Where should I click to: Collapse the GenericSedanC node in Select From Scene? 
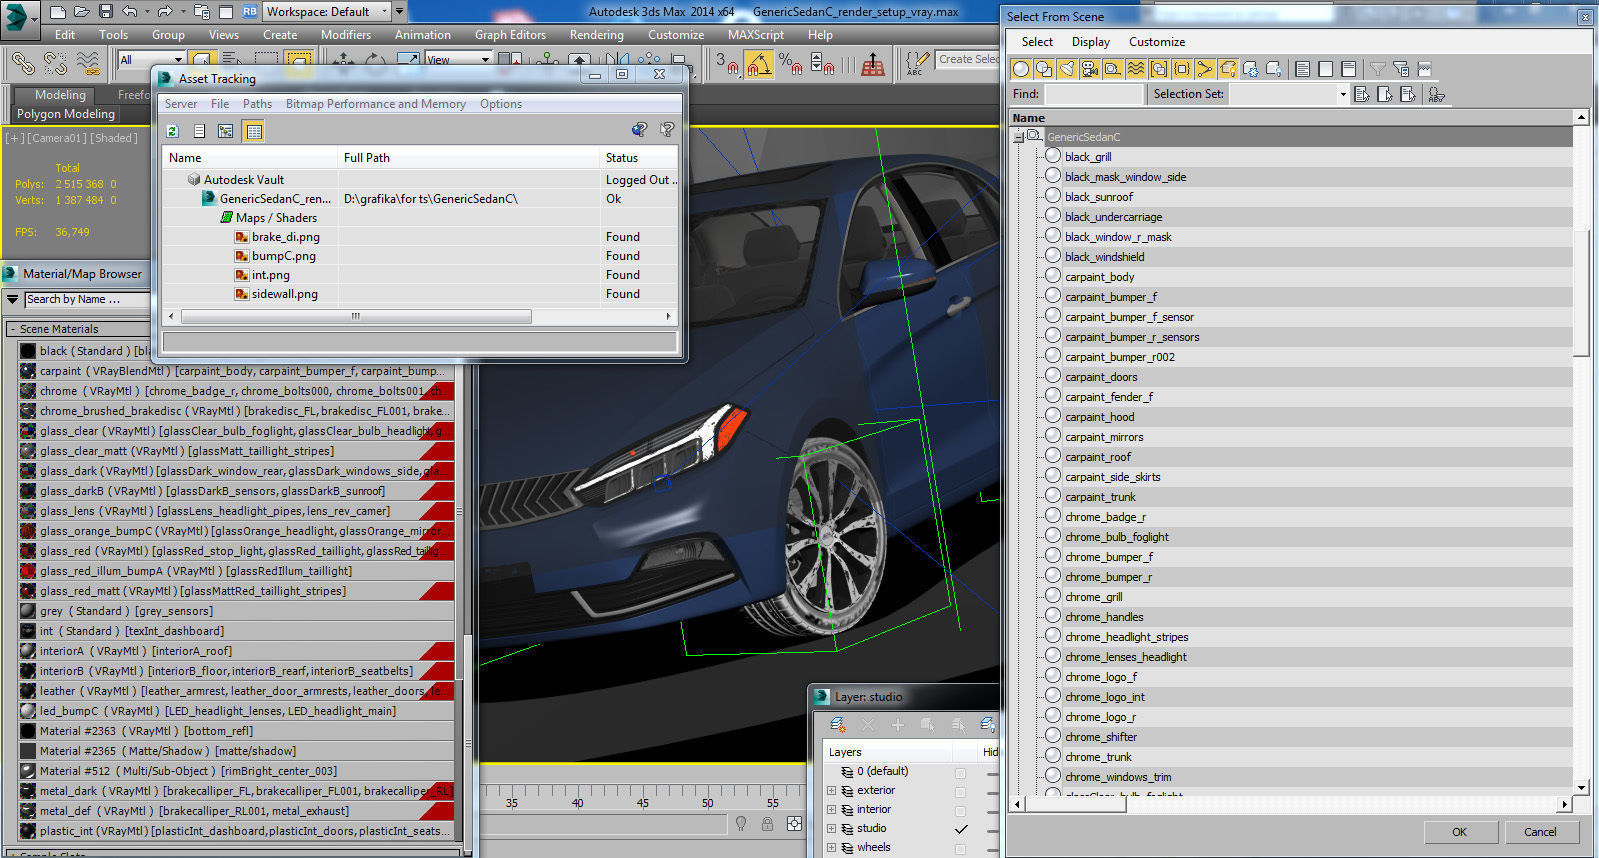pyautogui.click(x=1018, y=137)
